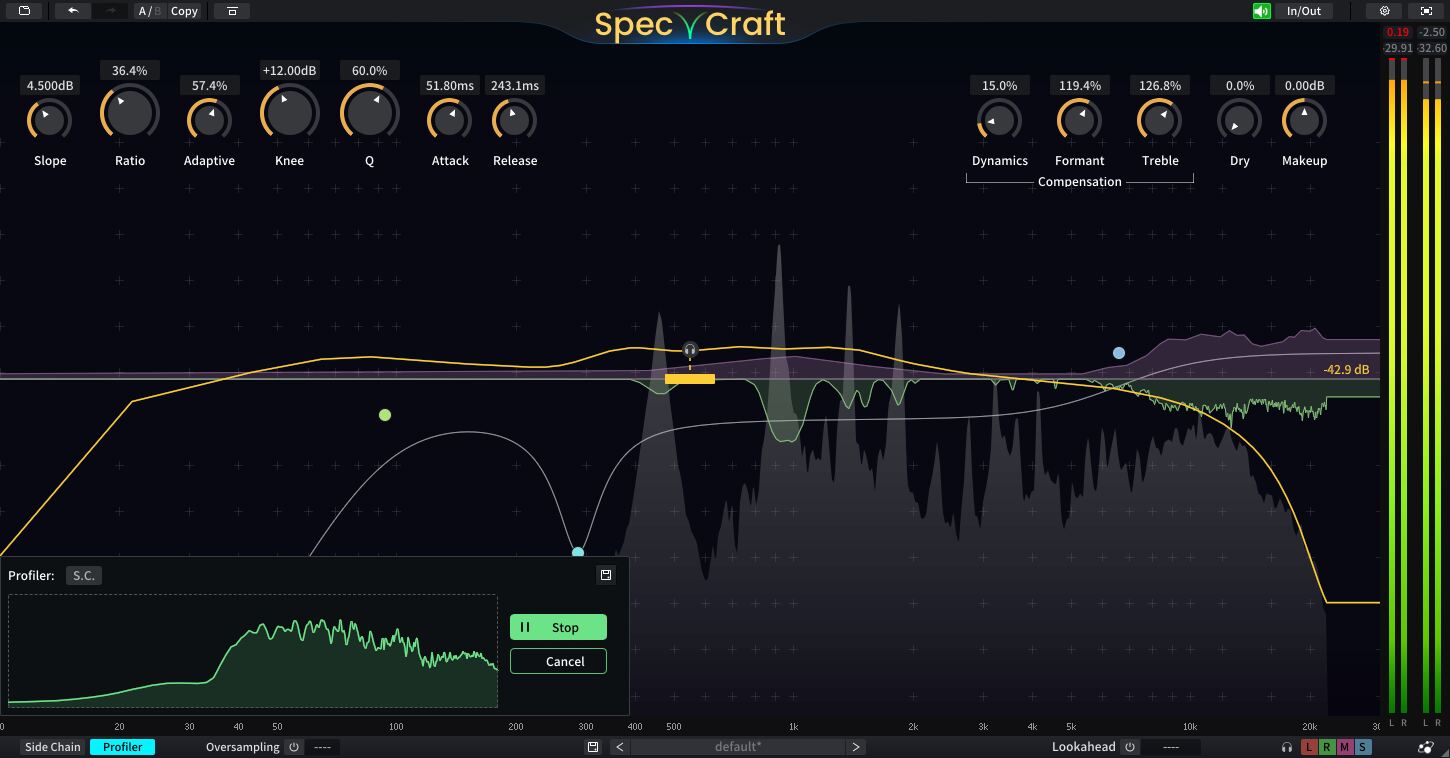Toggle the Oversampling power switch
This screenshot has height=758, width=1450.
[x=293, y=746]
